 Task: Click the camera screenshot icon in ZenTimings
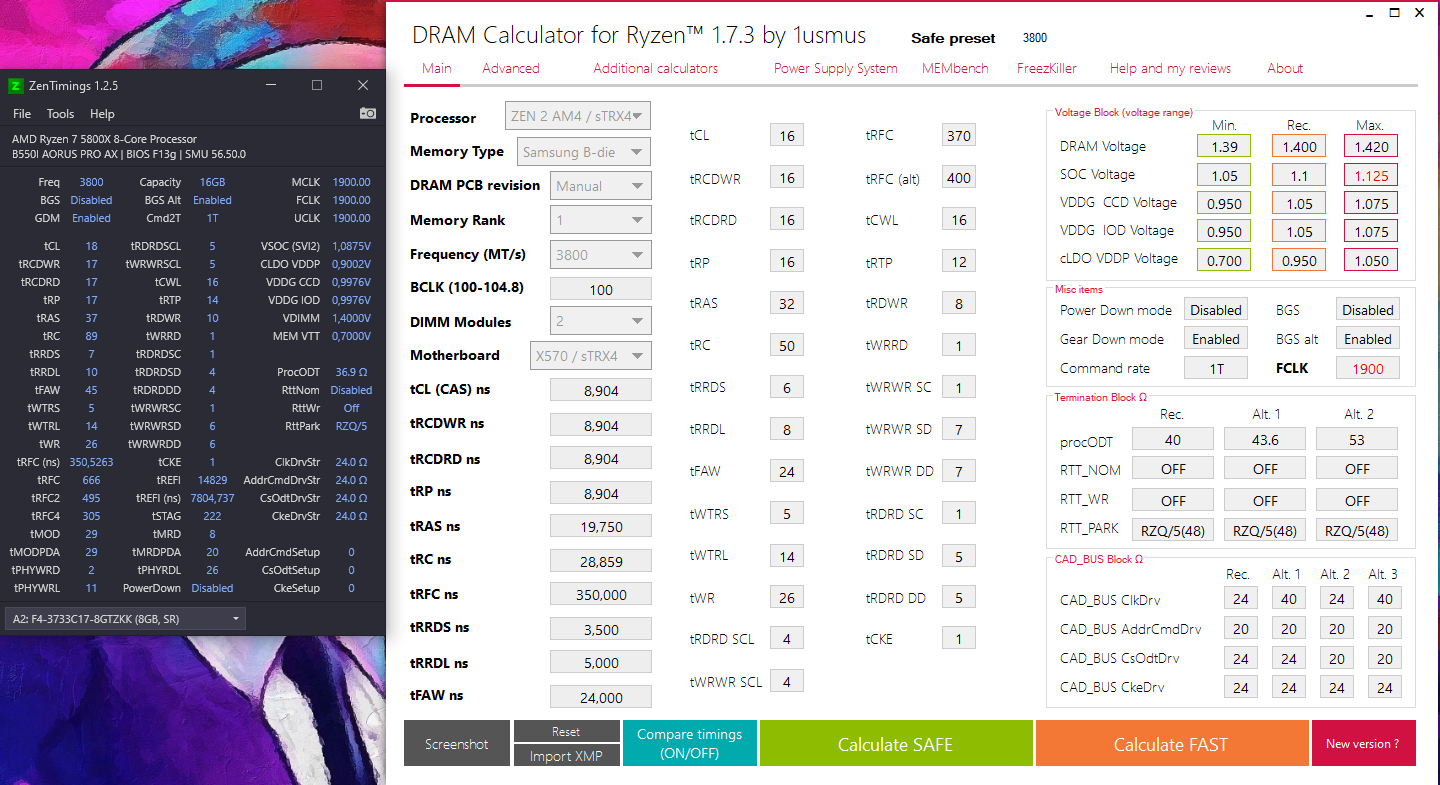click(368, 114)
